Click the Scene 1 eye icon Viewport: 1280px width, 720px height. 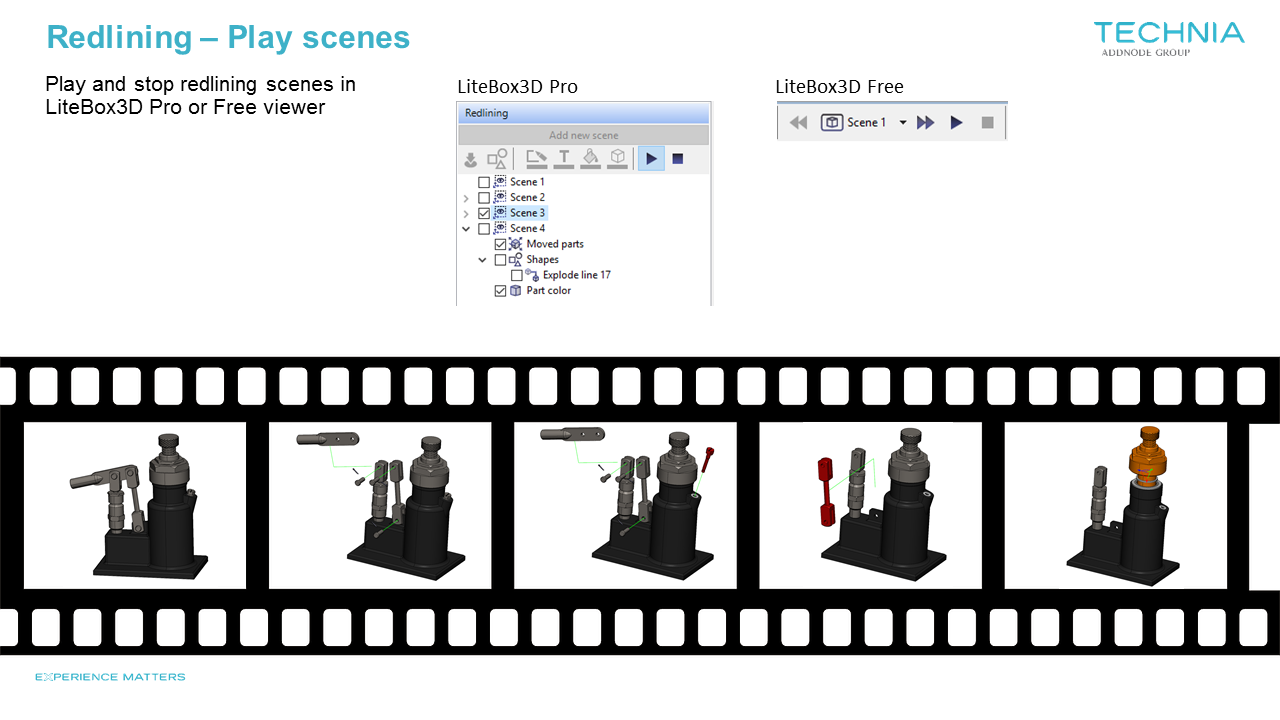[x=500, y=182]
